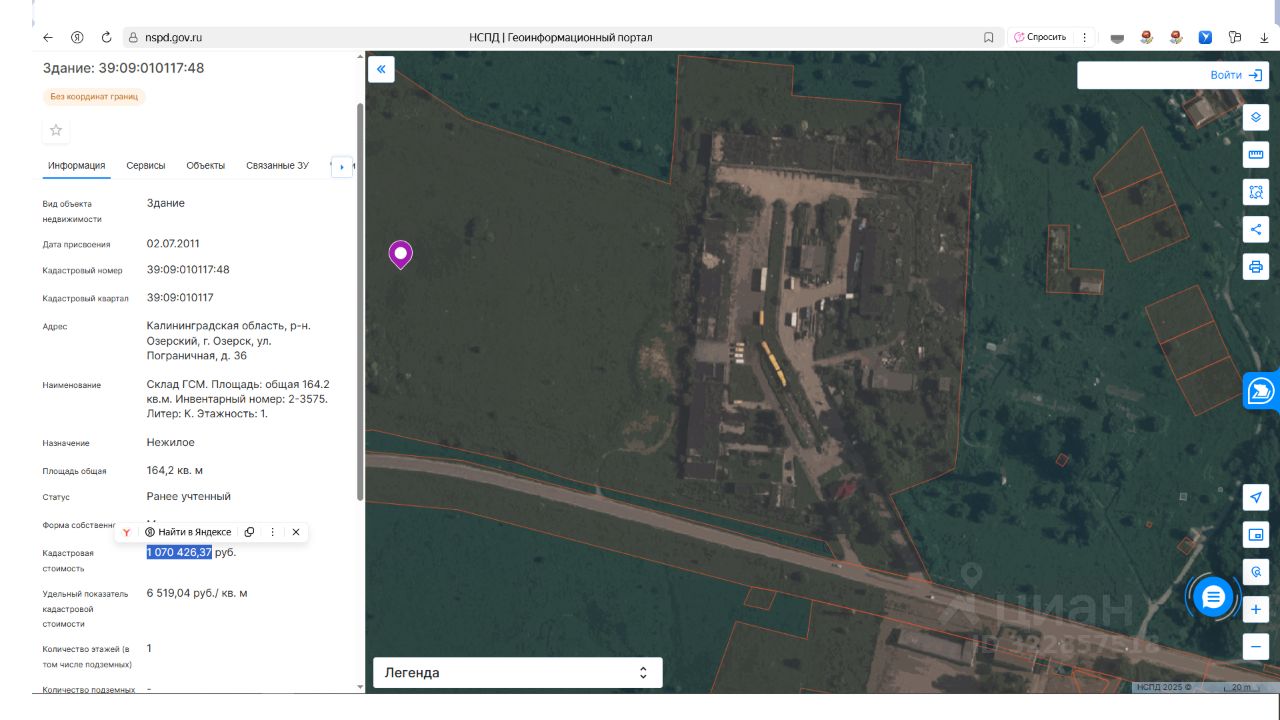Select the area selection tool on map

click(x=1256, y=192)
